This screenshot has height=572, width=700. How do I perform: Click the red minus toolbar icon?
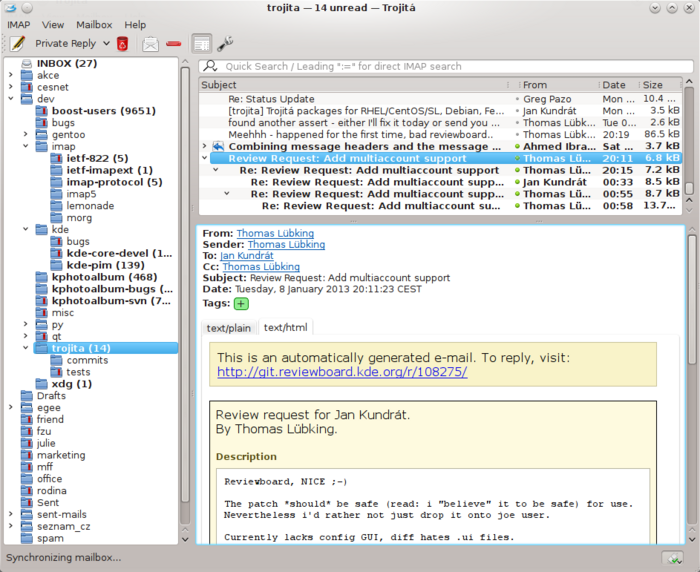[174, 44]
